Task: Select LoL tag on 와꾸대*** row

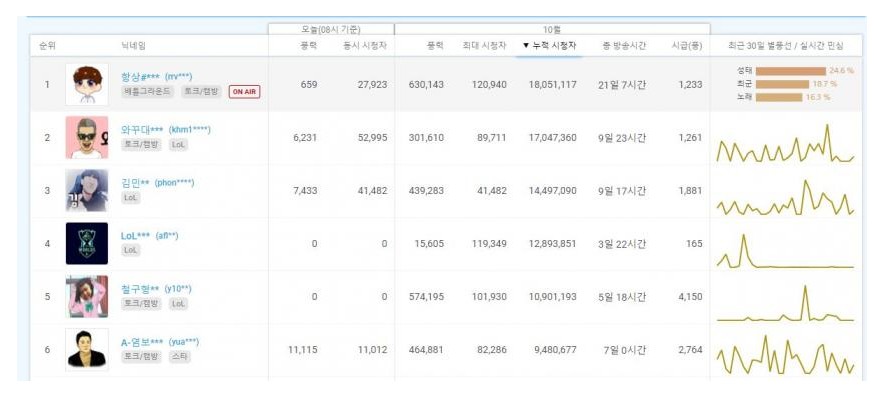Action: click(178, 144)
